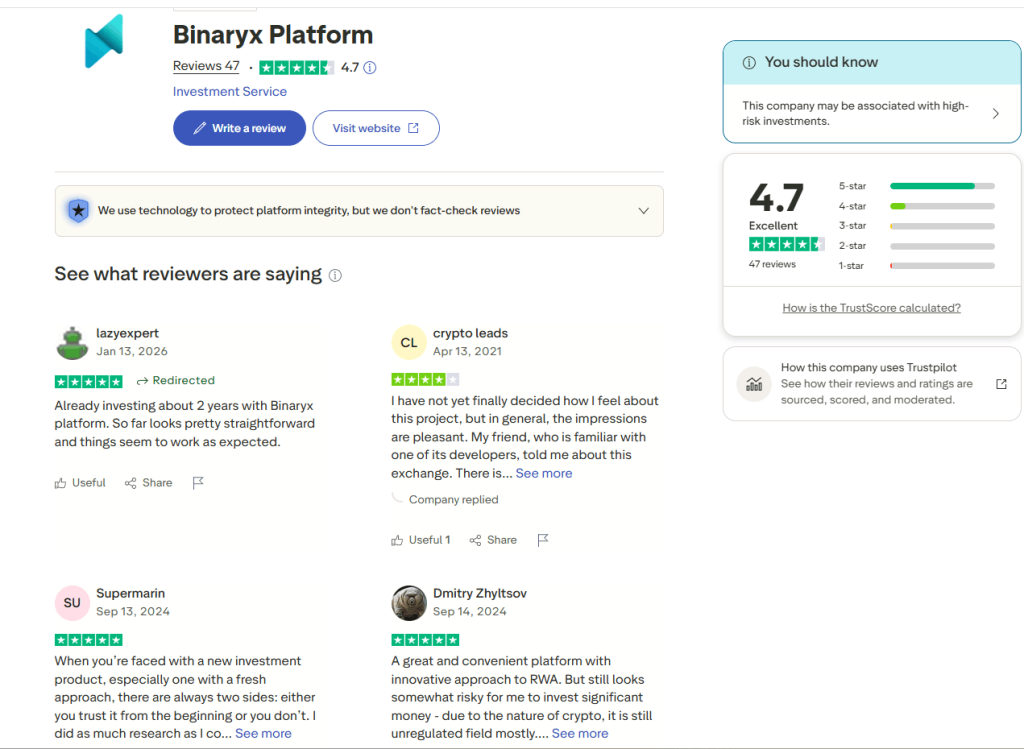Mark lazyexpert's review as Useful
Screen dimensions: 1024x749
(x=80, y=483)
